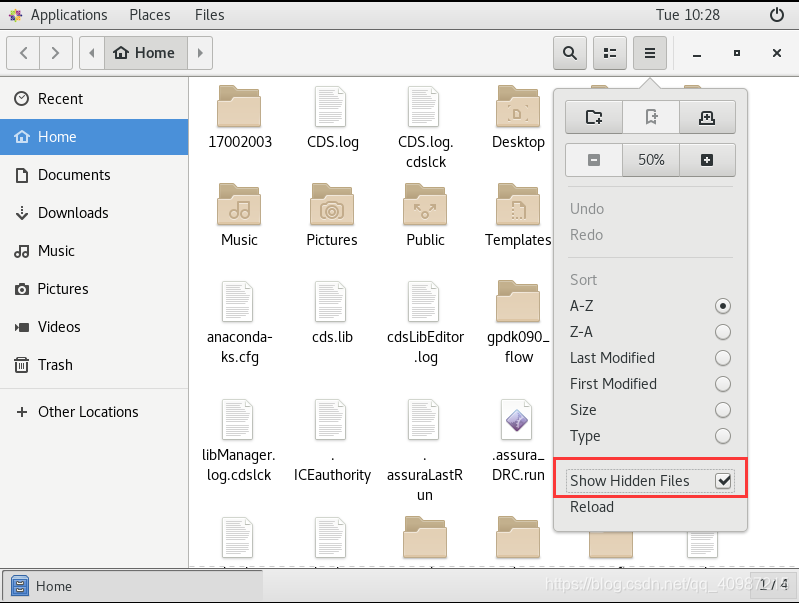The height and width of the screenshot is (603, 799).
Task: Close the hamburger view menu
Action: click(650, 53)
